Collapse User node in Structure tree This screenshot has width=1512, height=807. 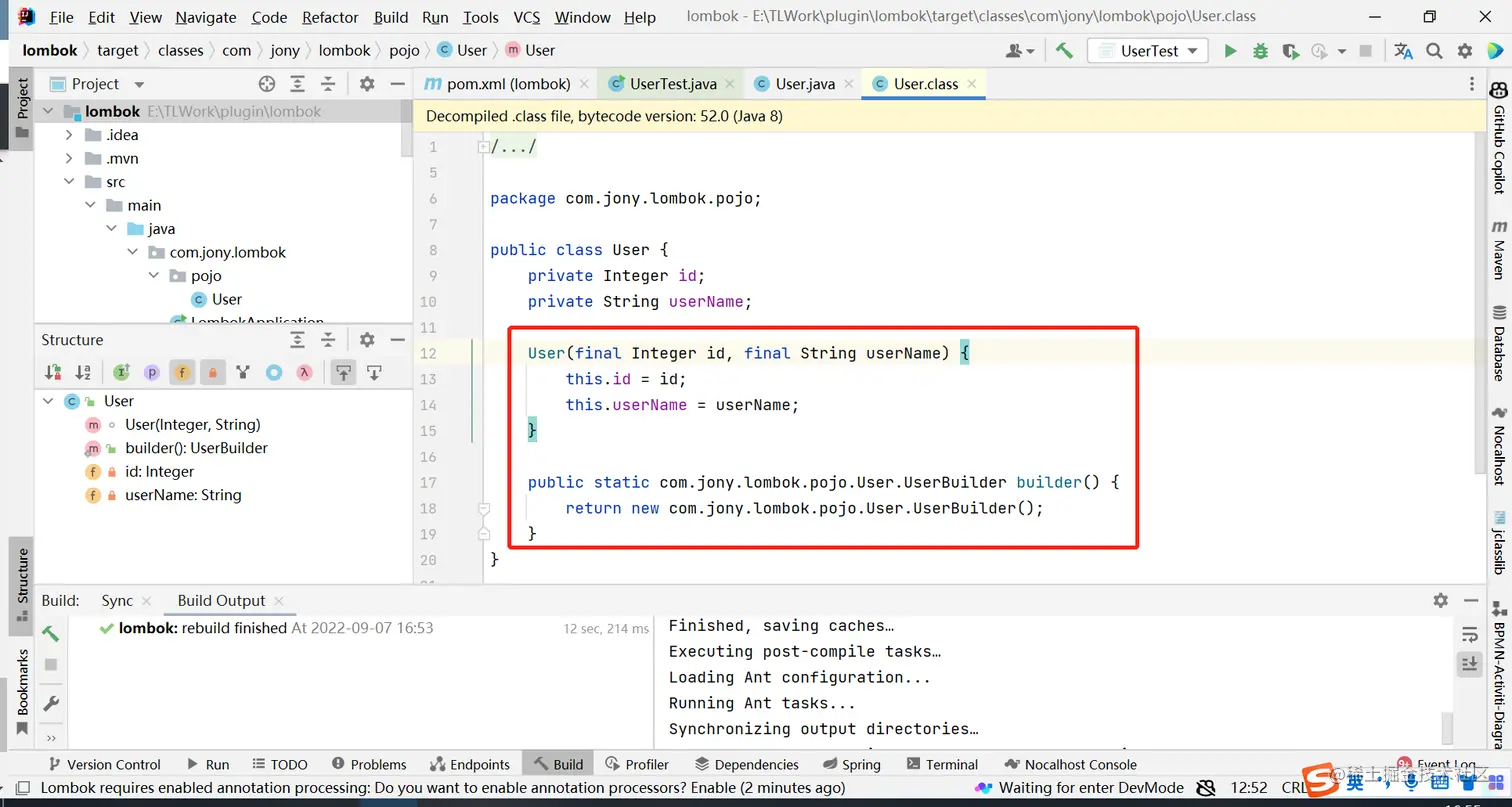coord(47,401)
